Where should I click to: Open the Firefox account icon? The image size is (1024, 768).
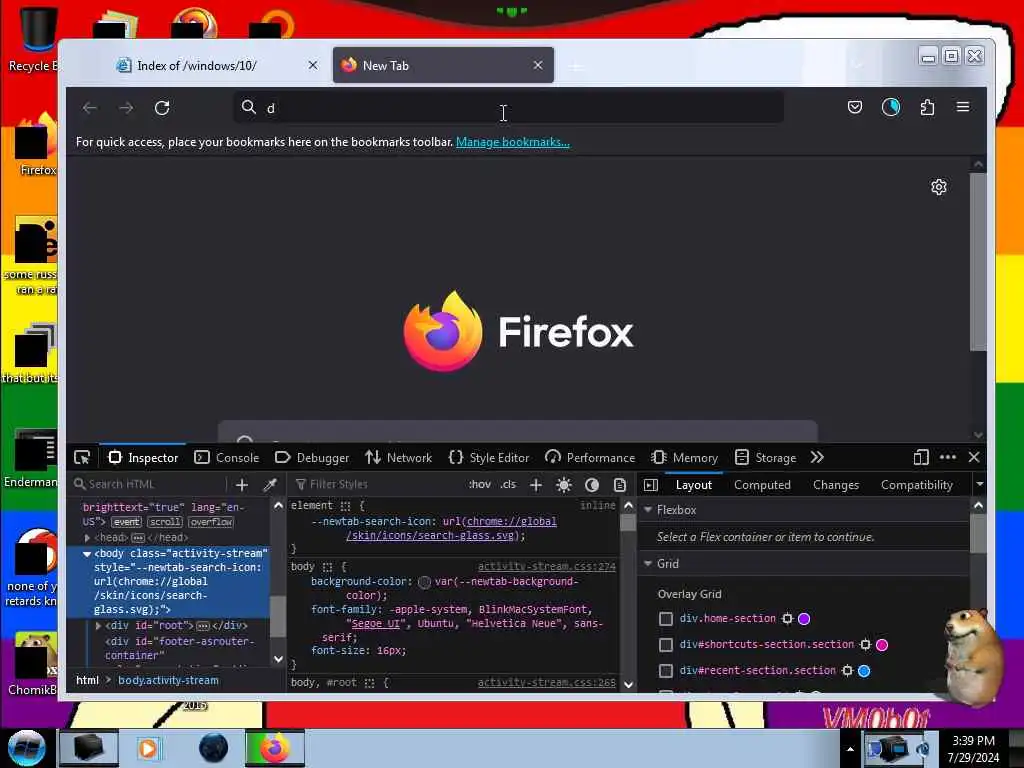click(891, 107)
